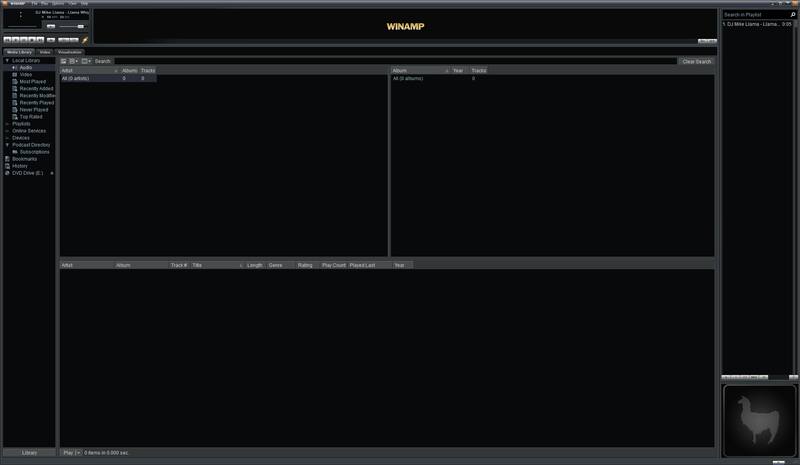
Task: Toggle repeat in the player
Action: pos(76,40)
